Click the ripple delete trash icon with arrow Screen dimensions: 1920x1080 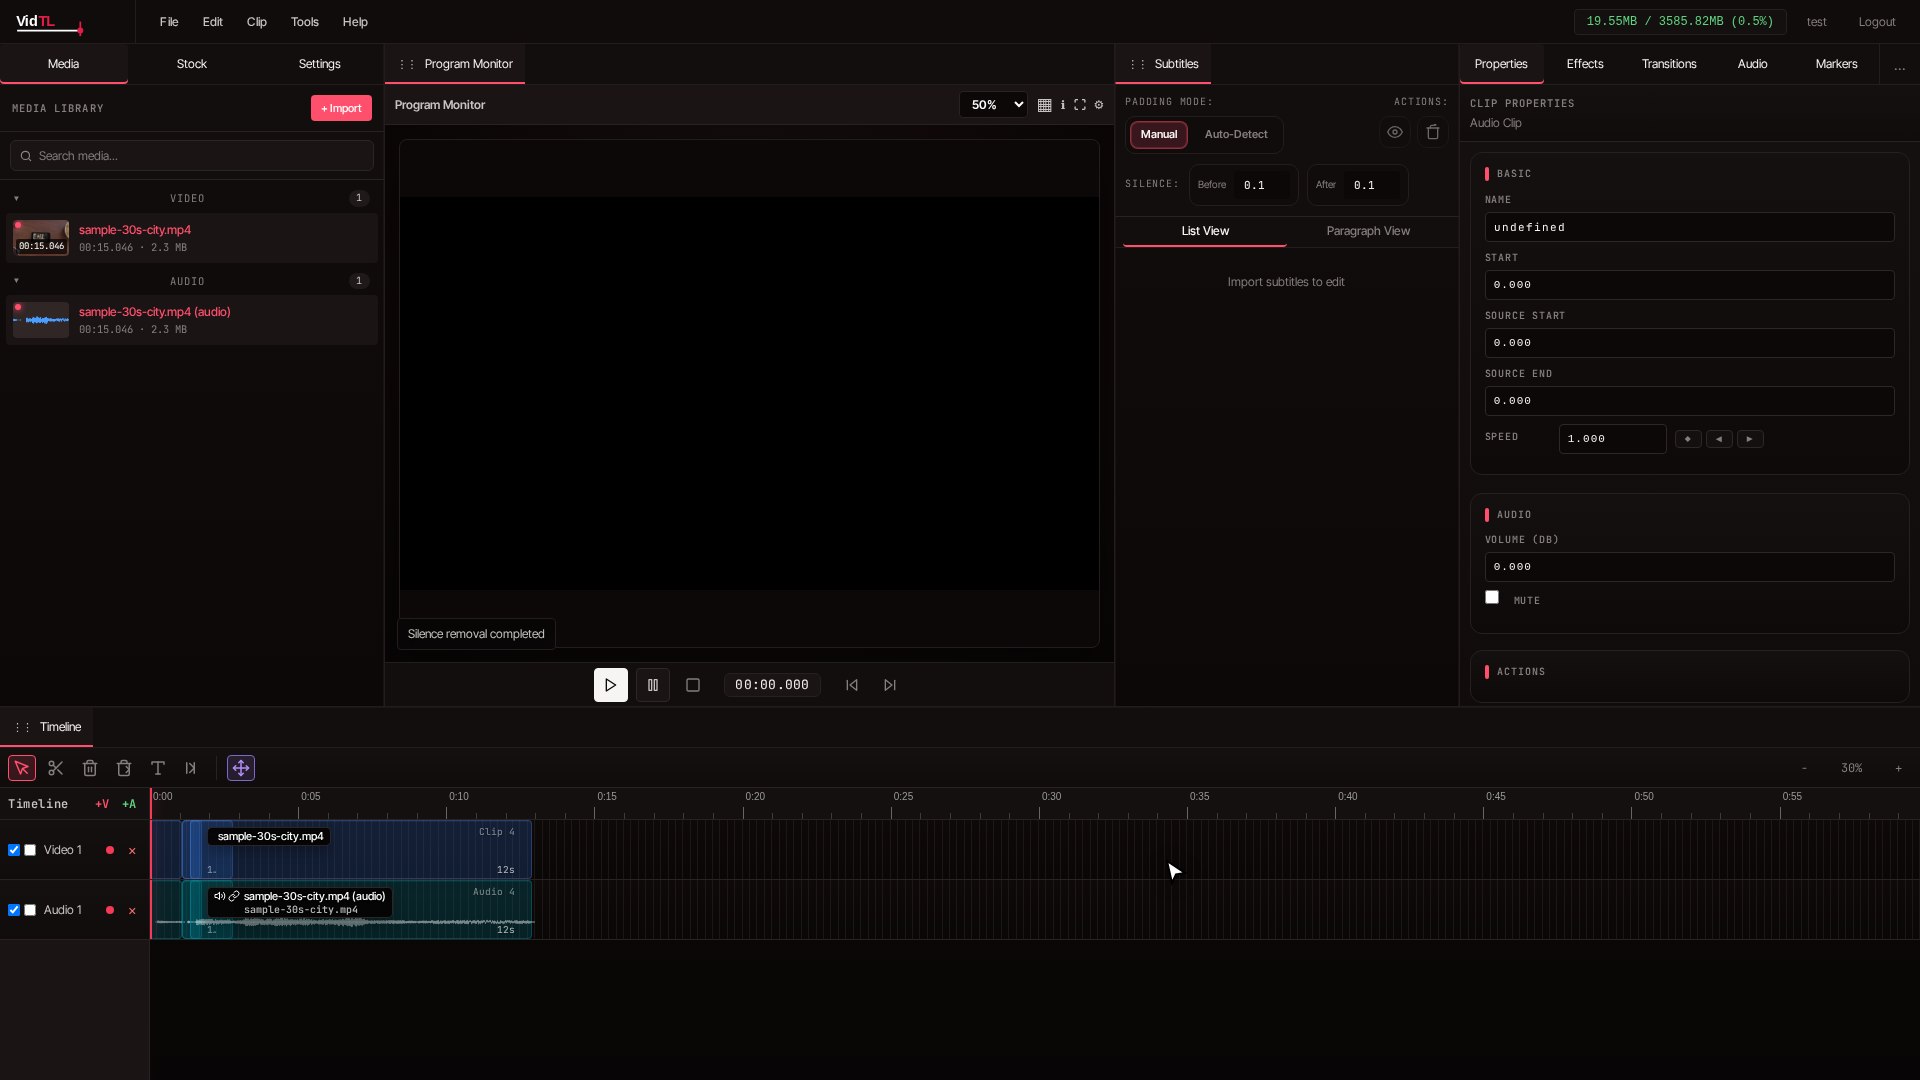[x=124, y=768]
